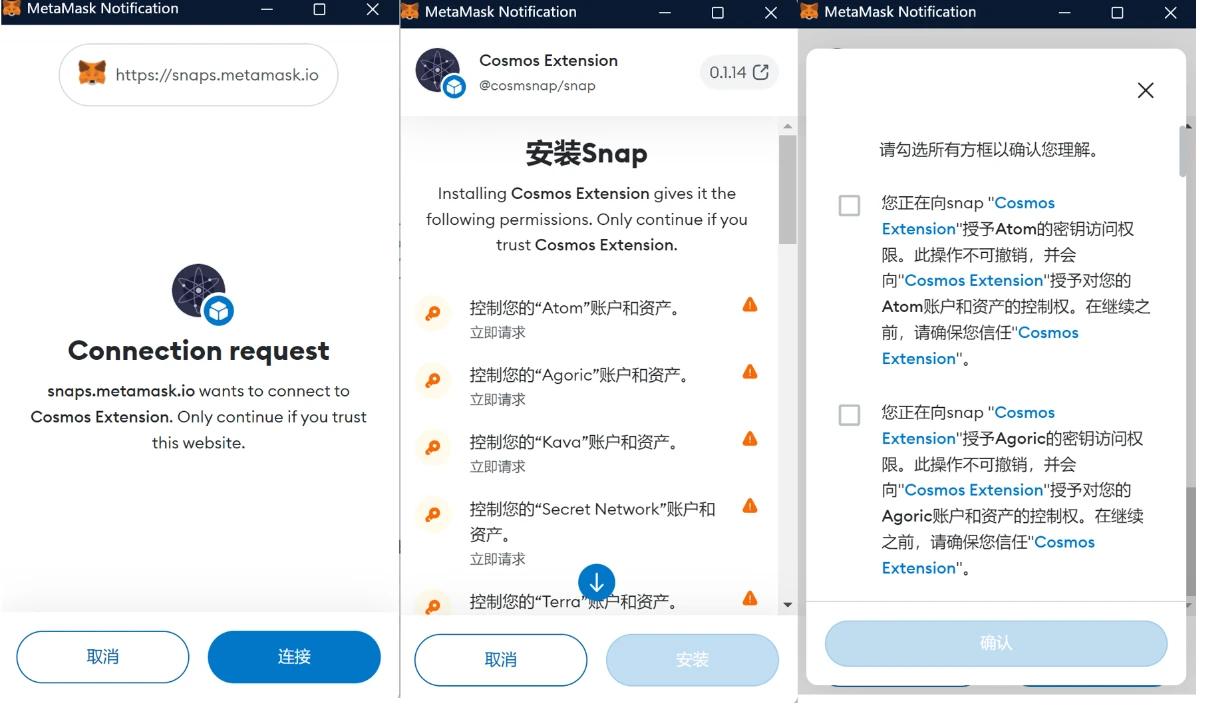Screen dimensions: 1209x707
Task: Click the 连接 button to approve the connection
Action: coord(294,657)
